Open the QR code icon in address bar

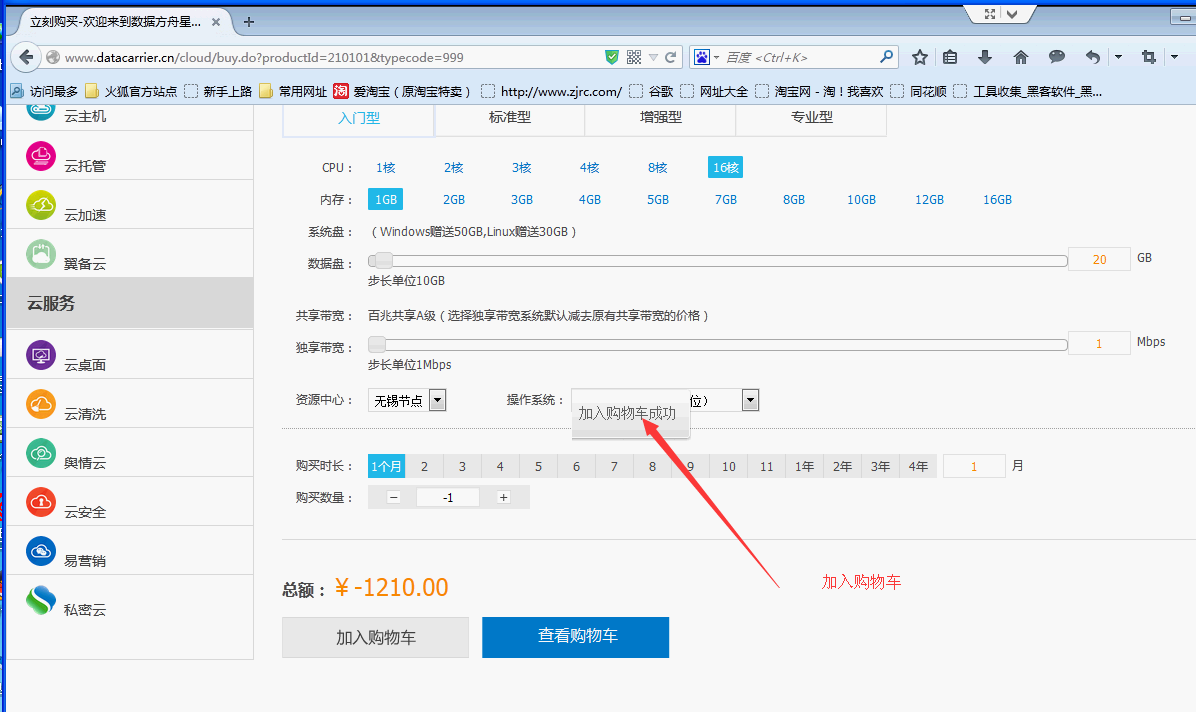coord(634,57)
